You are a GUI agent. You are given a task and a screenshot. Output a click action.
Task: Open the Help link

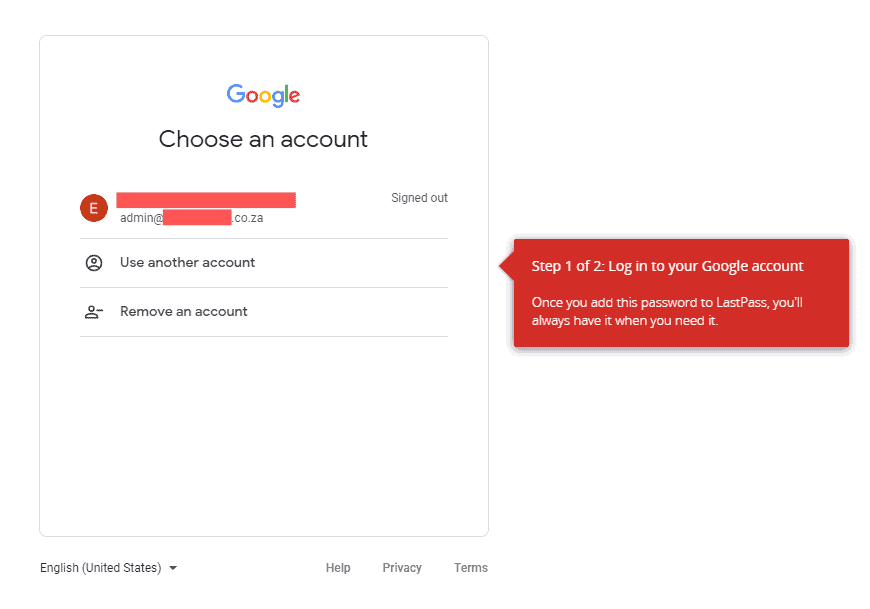338,568
